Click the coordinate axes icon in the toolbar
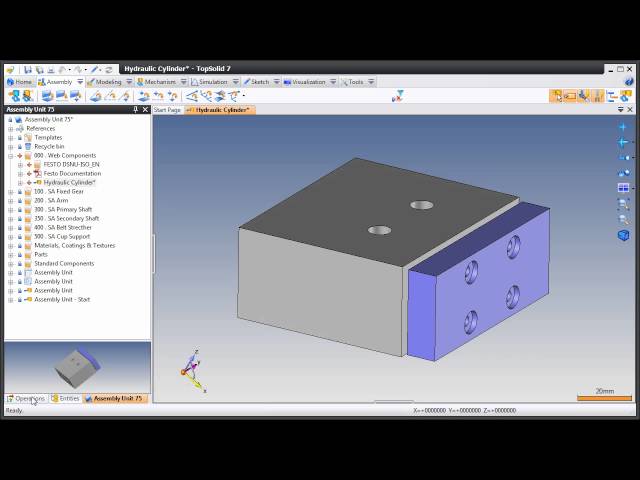 [397, 96]
